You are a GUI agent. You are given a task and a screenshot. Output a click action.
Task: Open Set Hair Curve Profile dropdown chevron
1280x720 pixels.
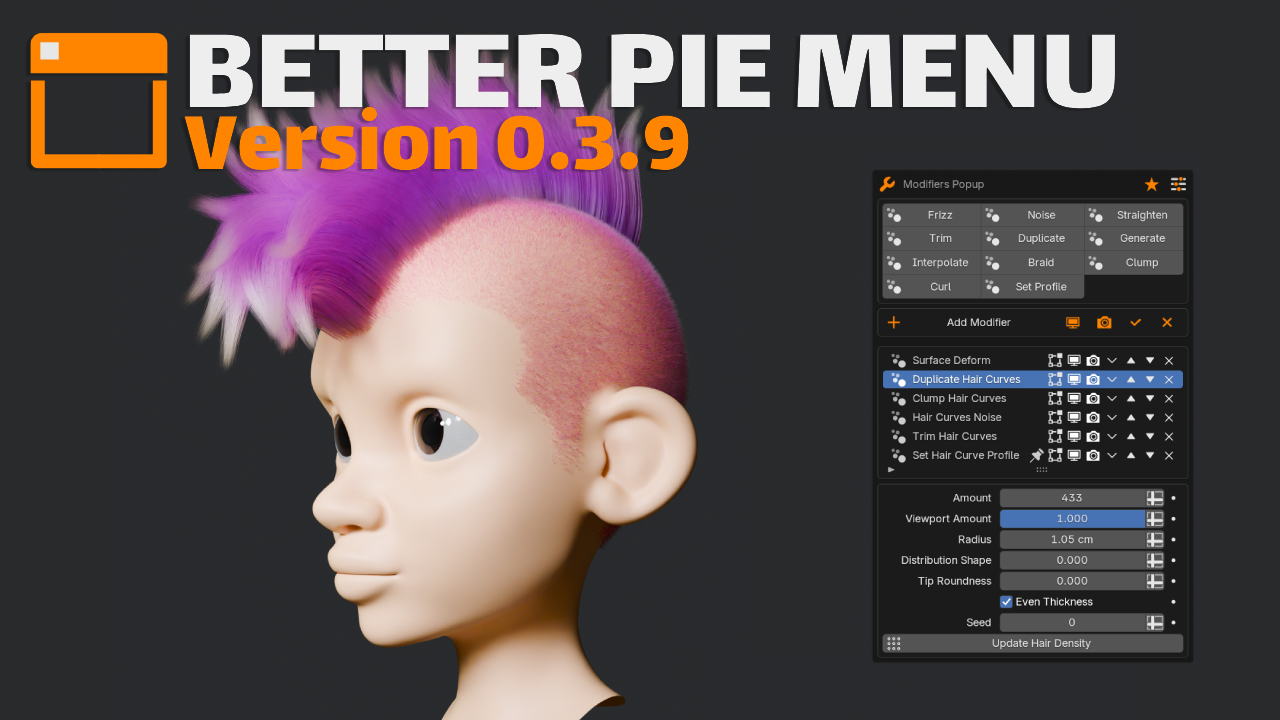(x=1112, y=456)
